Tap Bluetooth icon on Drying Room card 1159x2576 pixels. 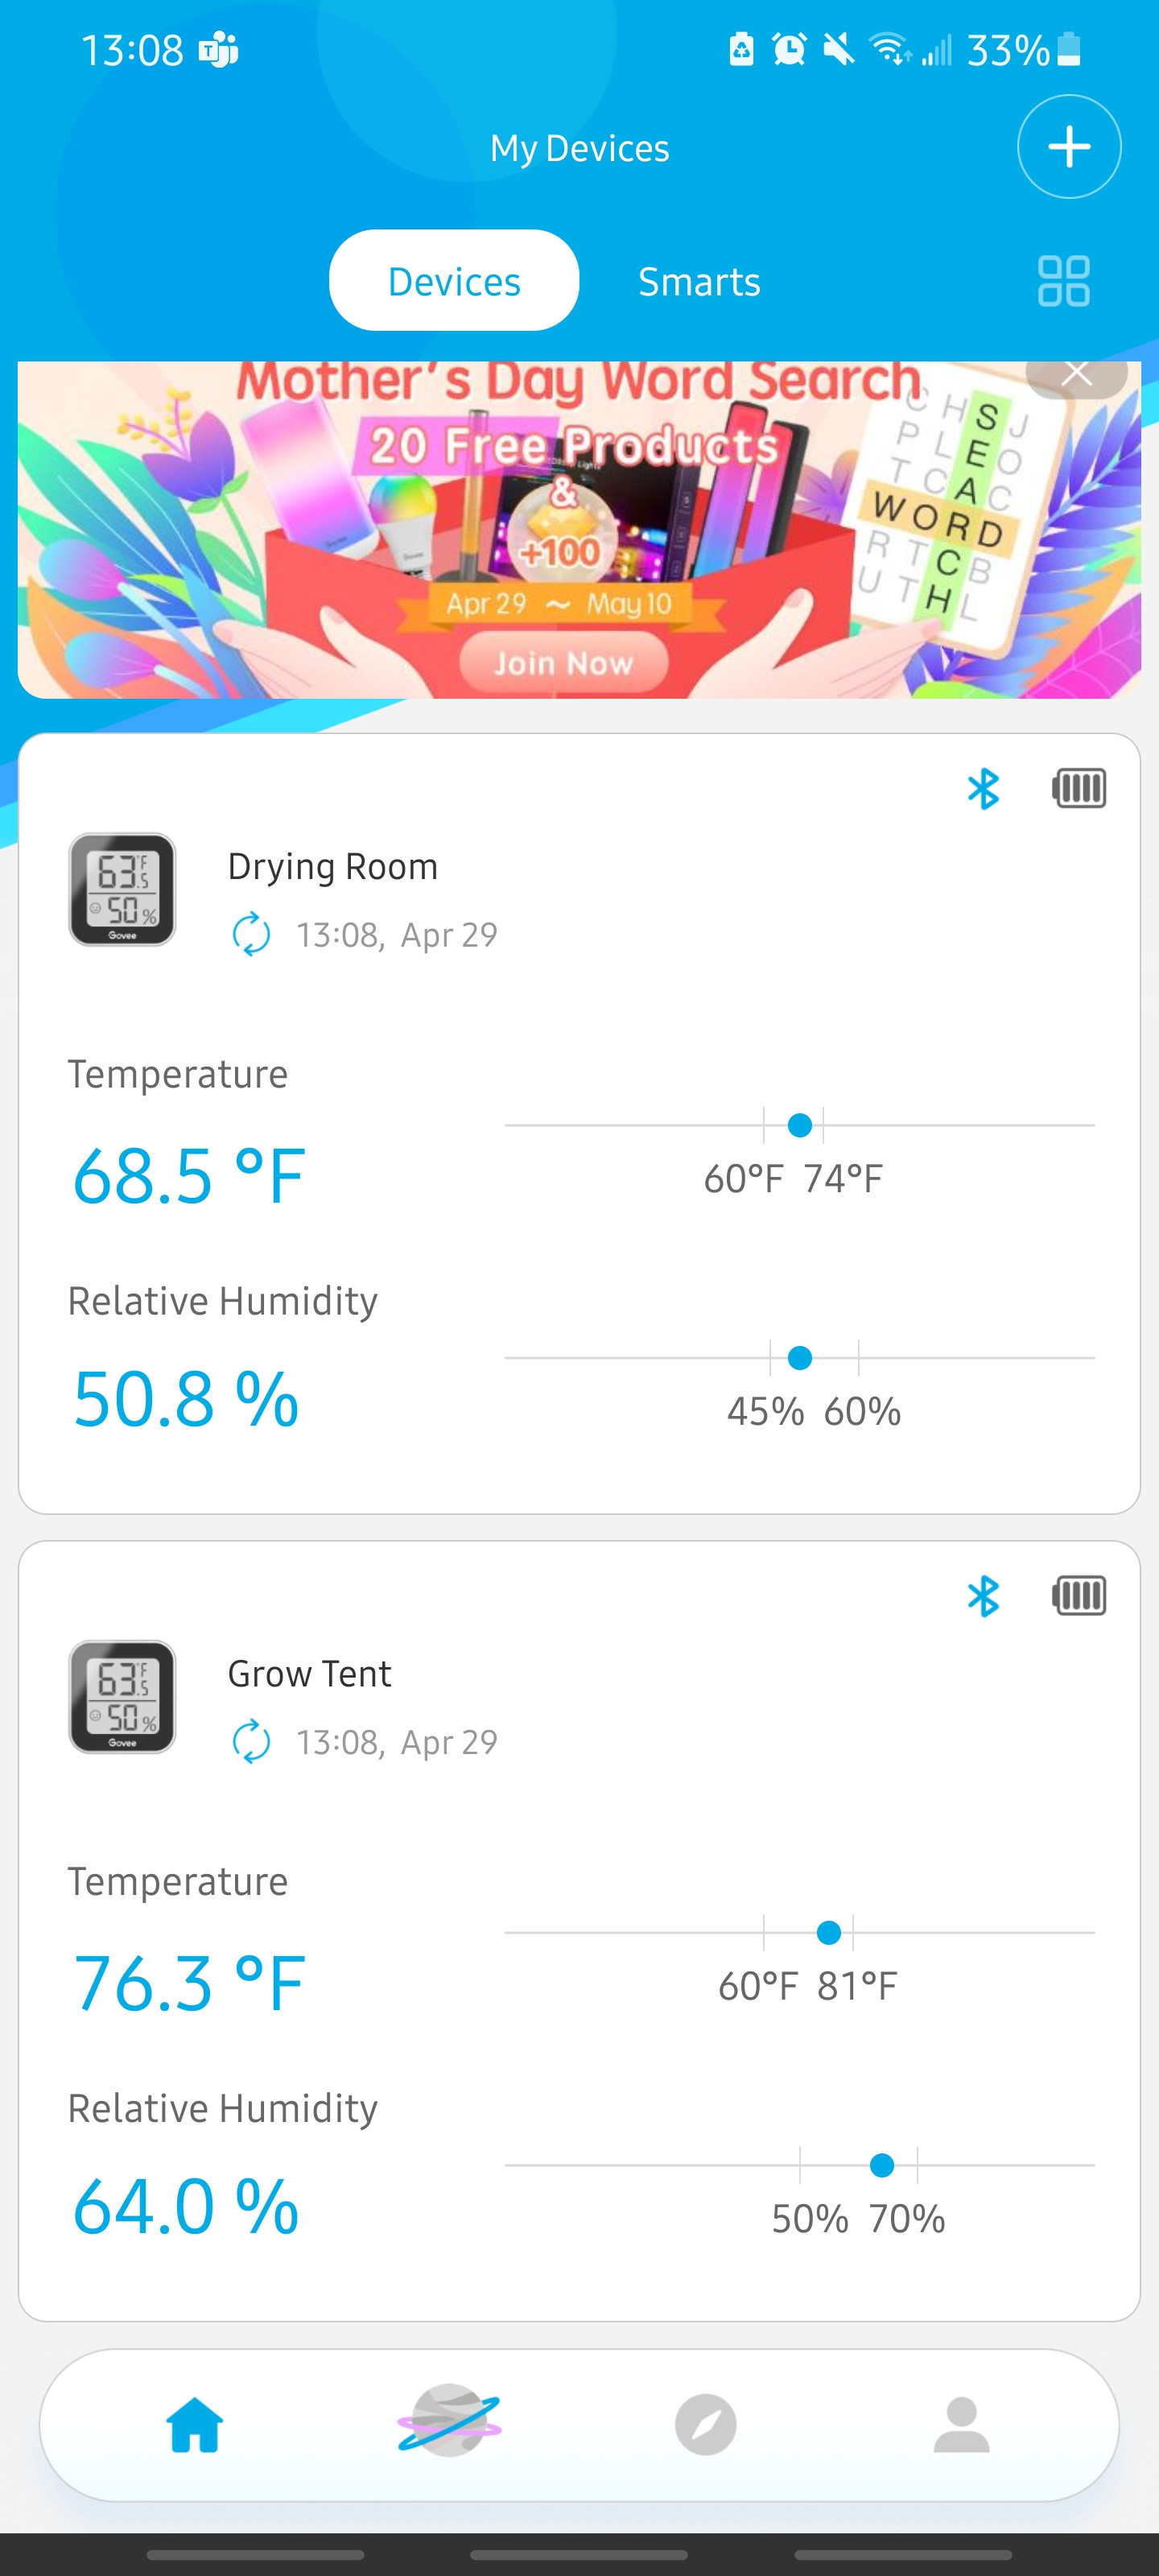tap(983, 789)
